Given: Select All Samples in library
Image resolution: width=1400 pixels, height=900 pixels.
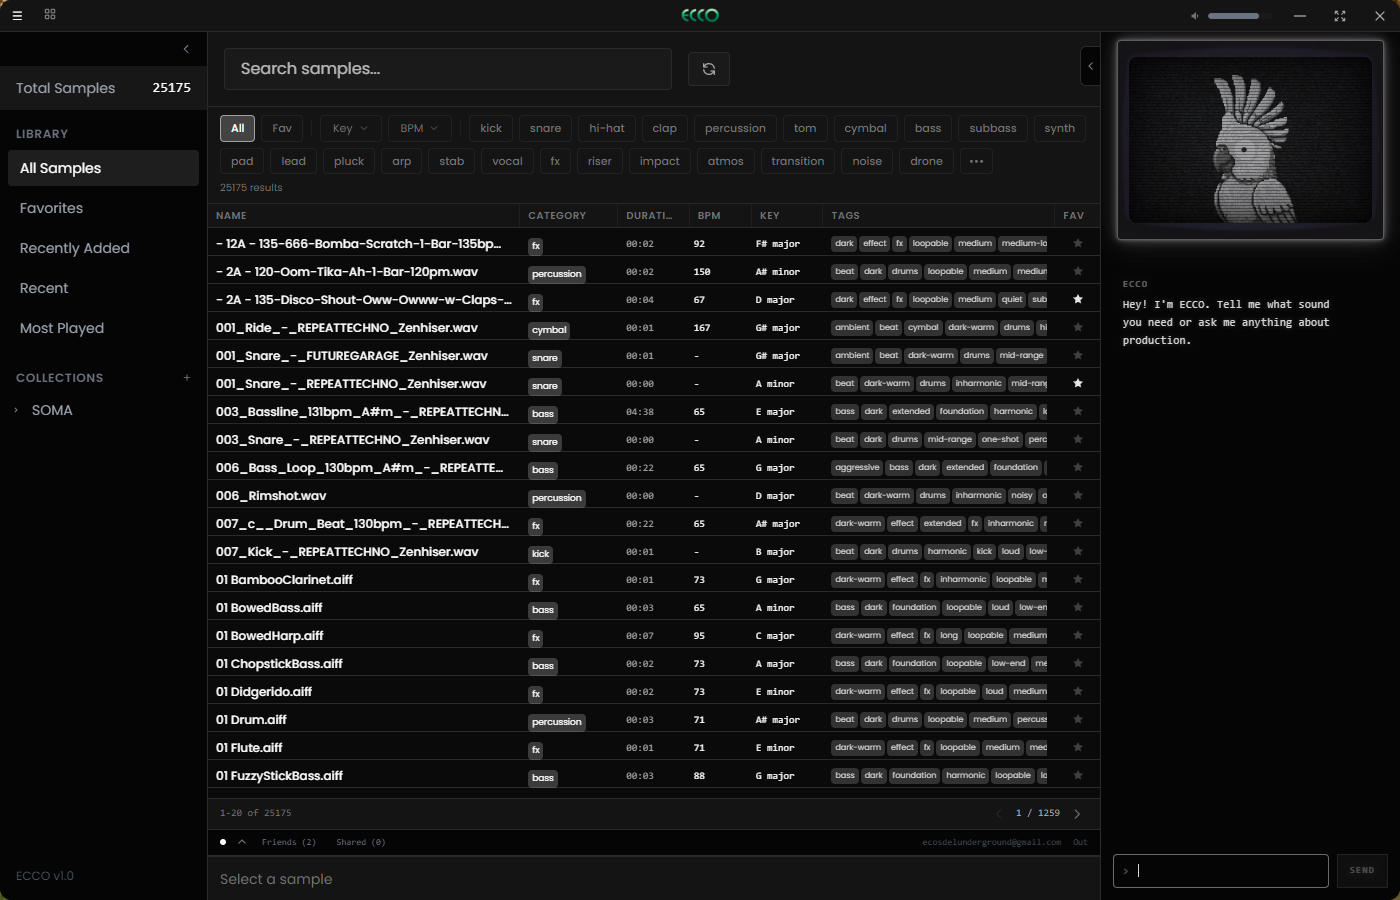Looking at the screenshot, I should pyautogui.click(x=103, y=168).
